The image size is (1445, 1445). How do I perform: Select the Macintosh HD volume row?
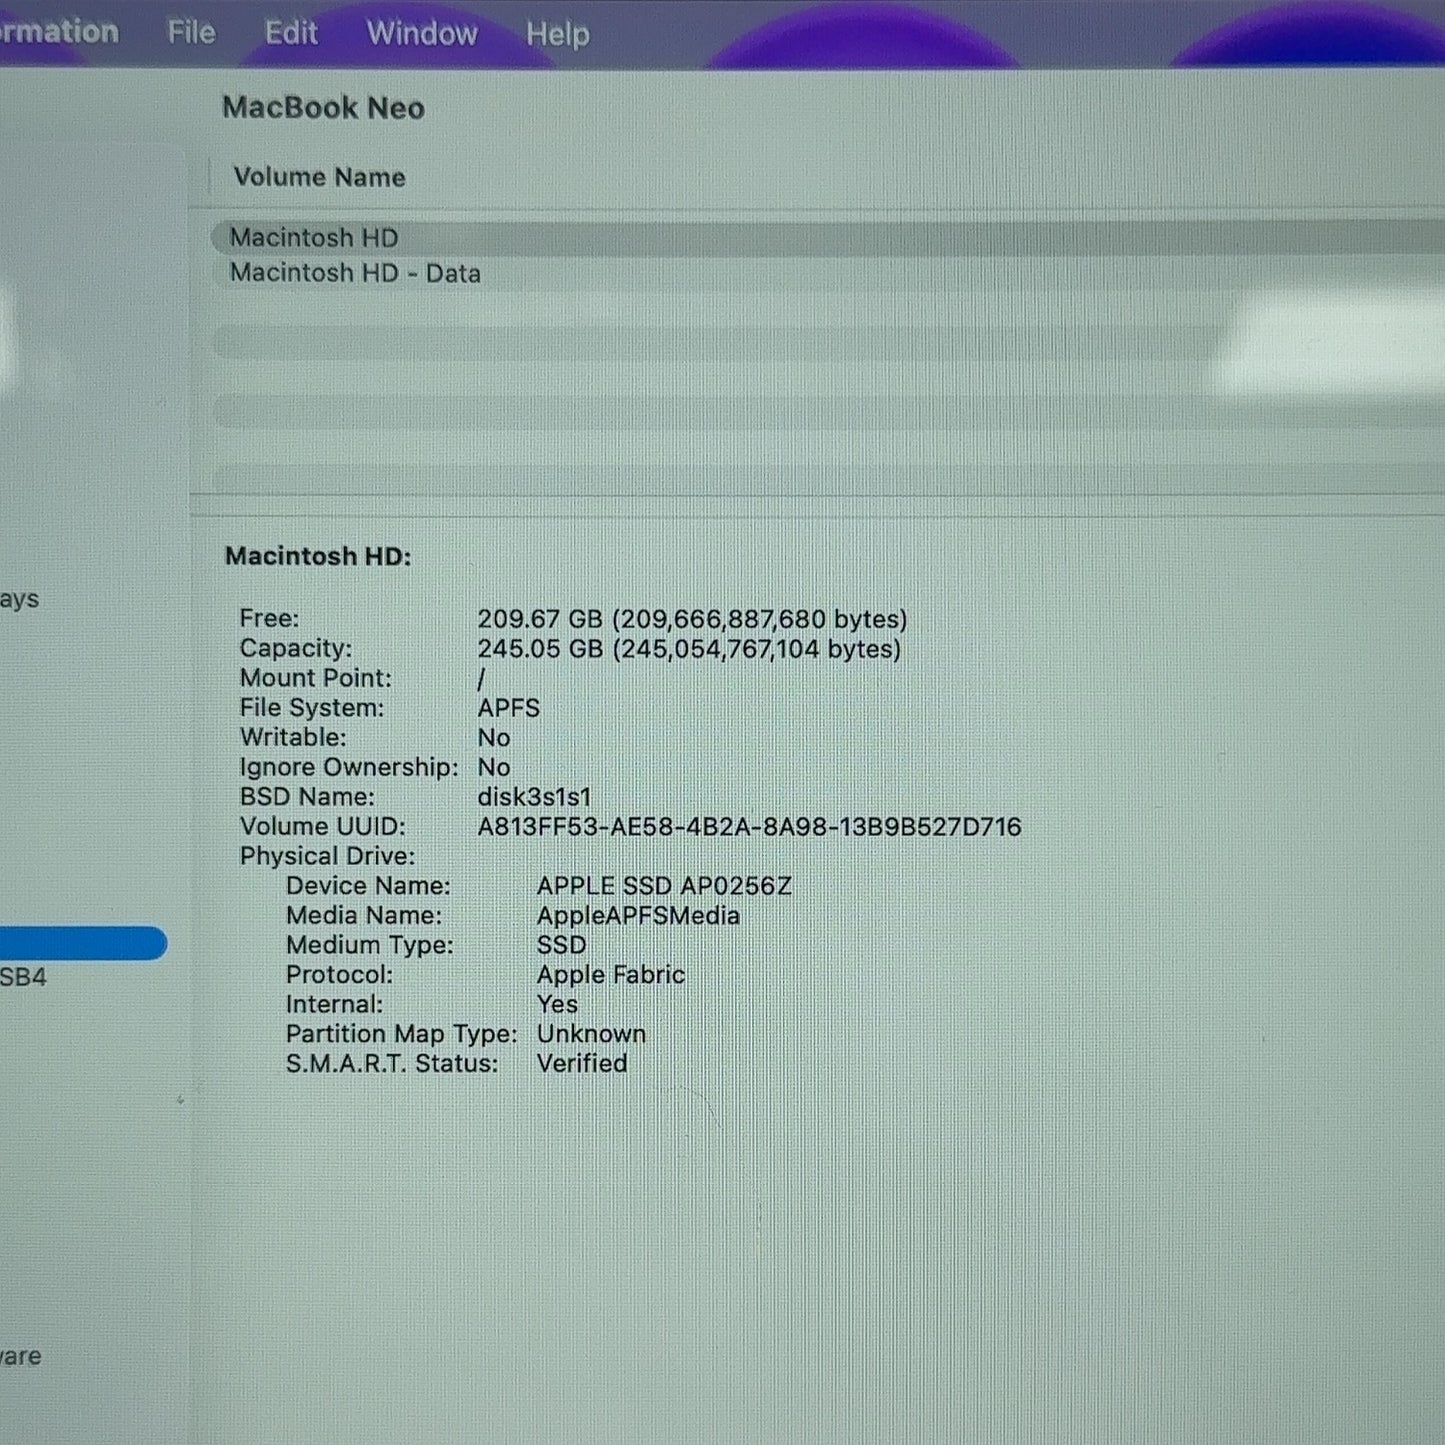click(828, 238)
